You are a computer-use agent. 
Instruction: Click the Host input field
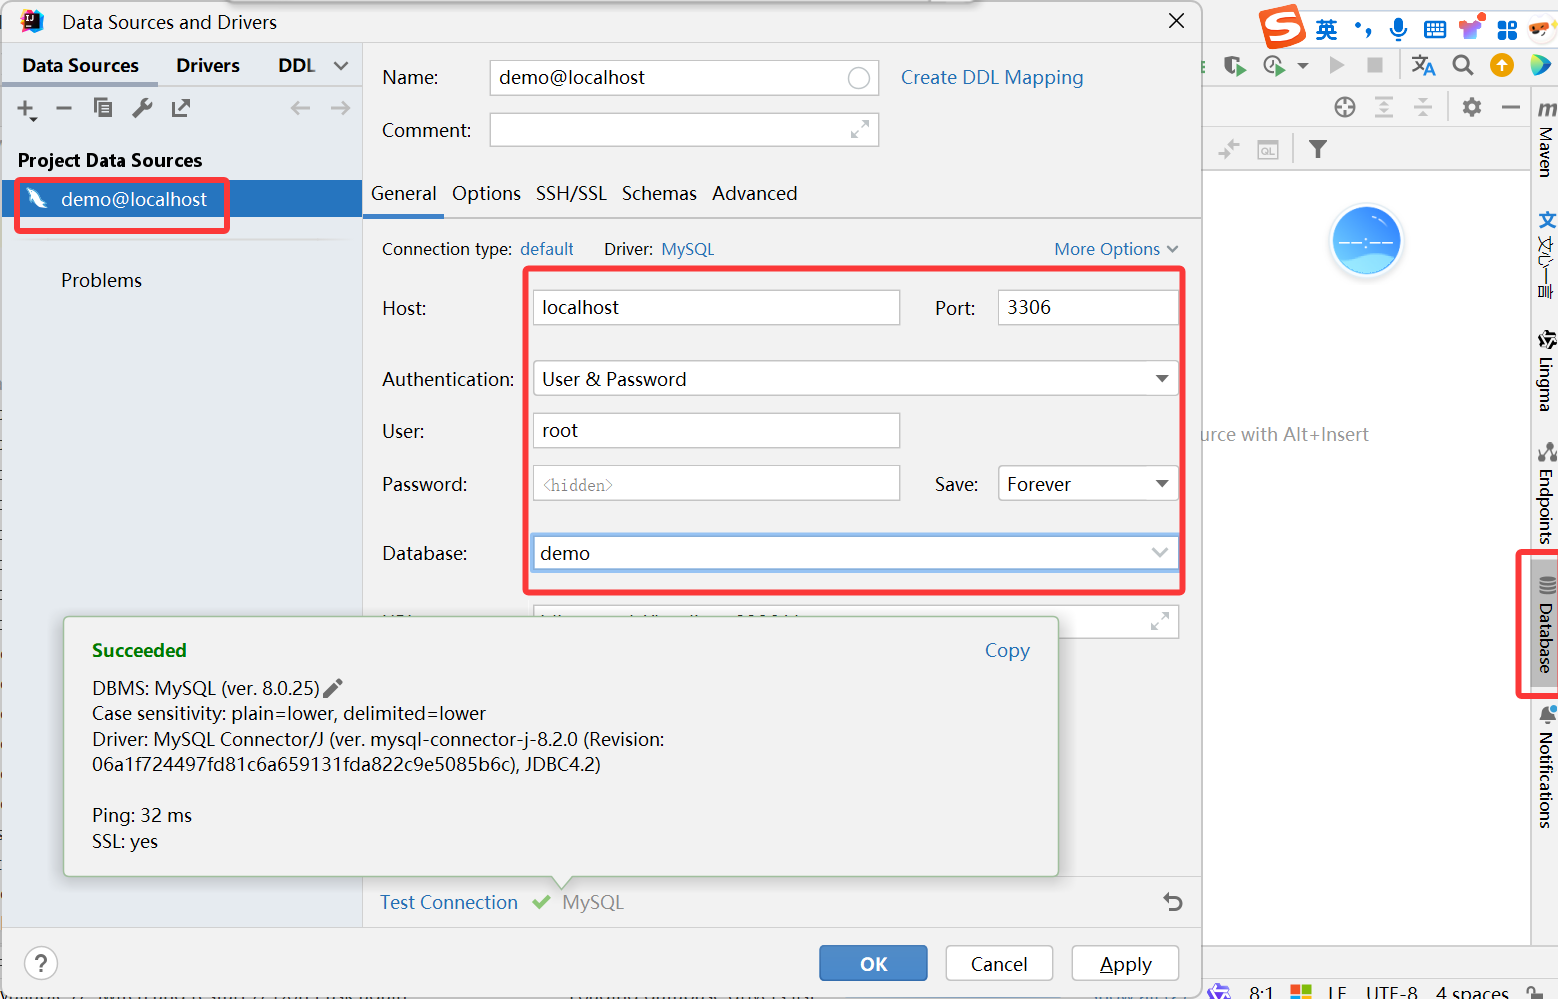click(715, 308)
